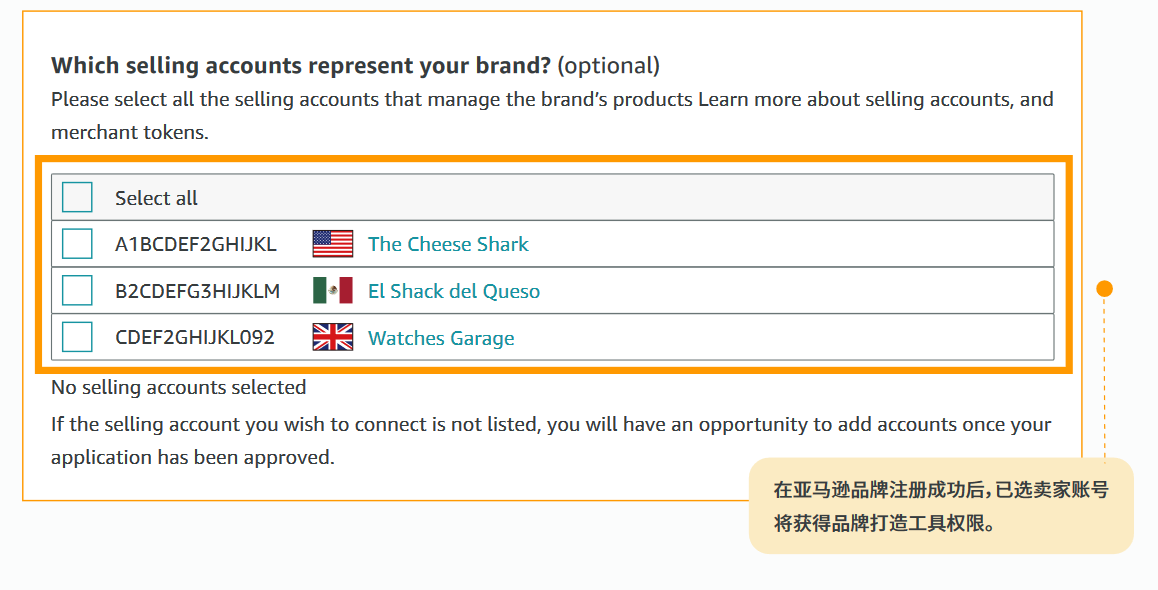The image size is (1158, 590).
Task: Open the El Shack del Queso link
Action: pyautogui.click(x=453, y=291)
